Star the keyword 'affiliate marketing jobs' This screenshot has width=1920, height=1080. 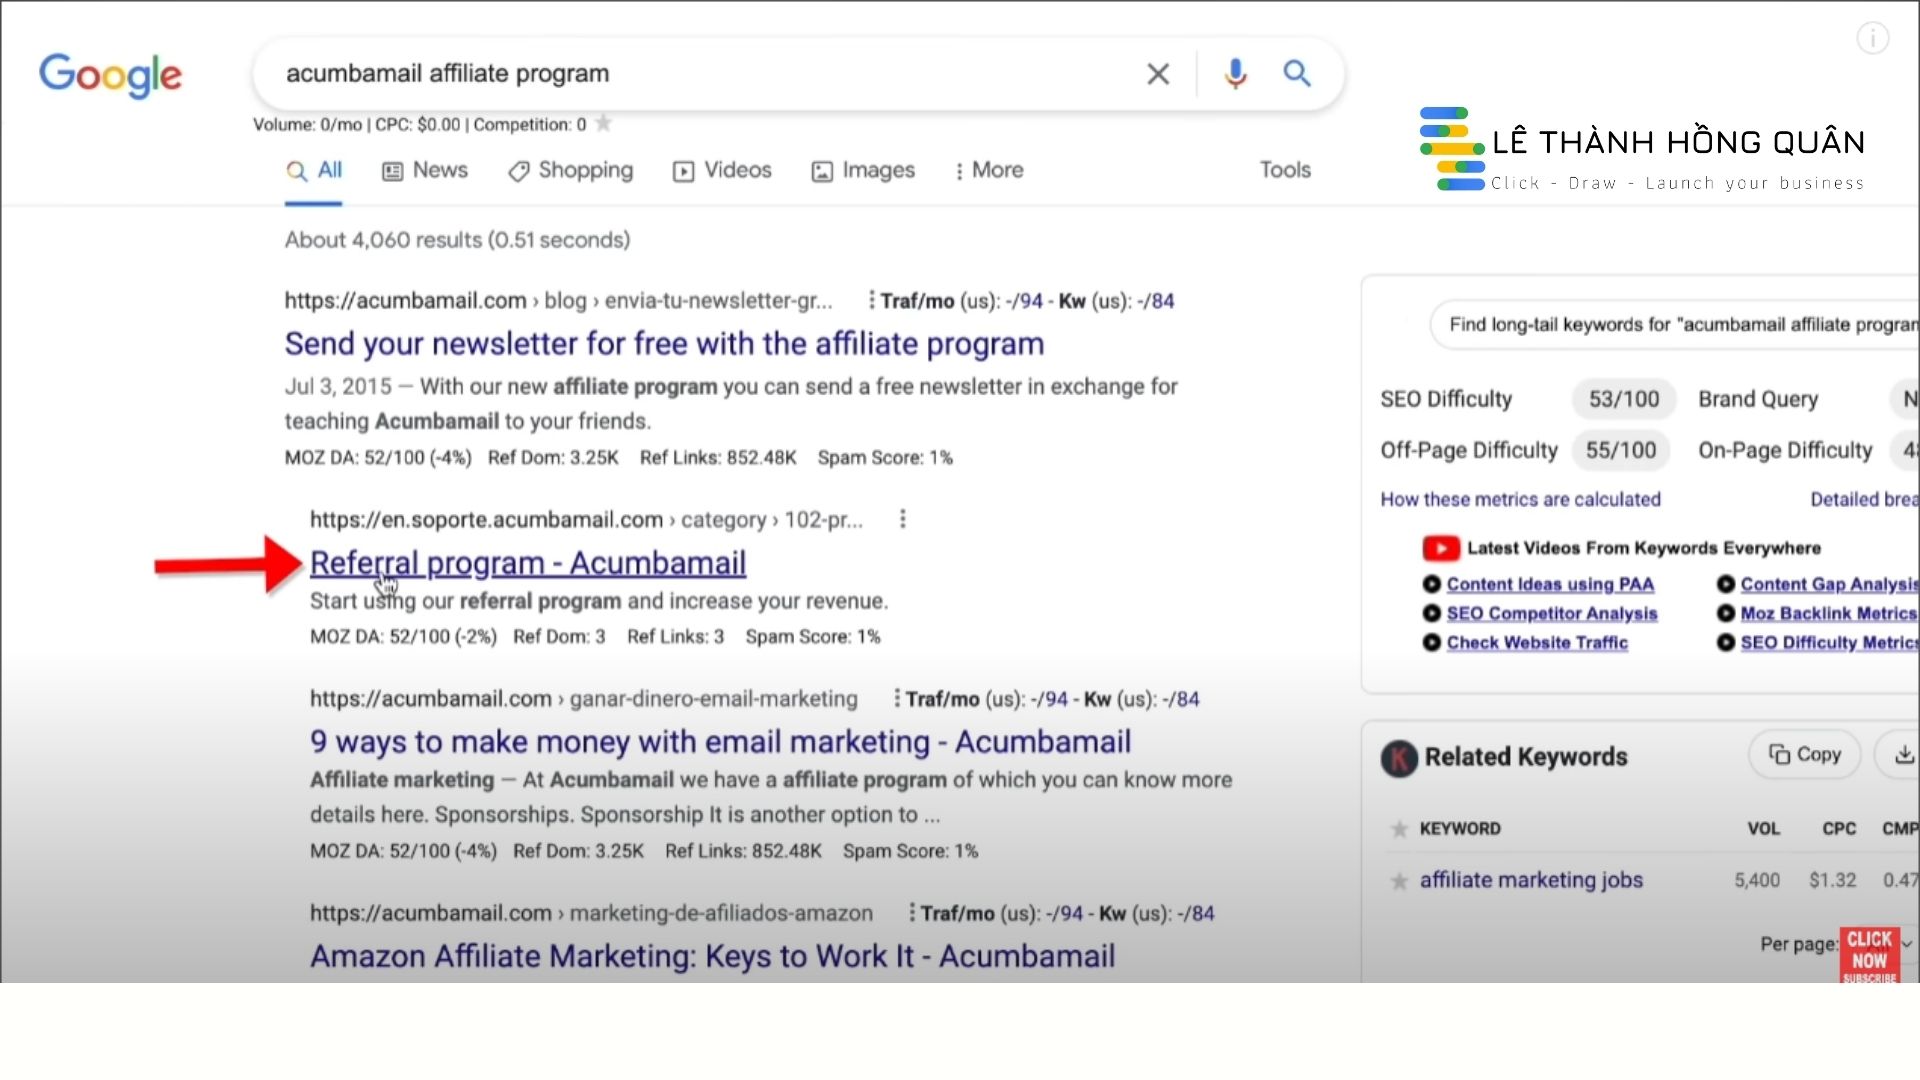(1397, 881)
